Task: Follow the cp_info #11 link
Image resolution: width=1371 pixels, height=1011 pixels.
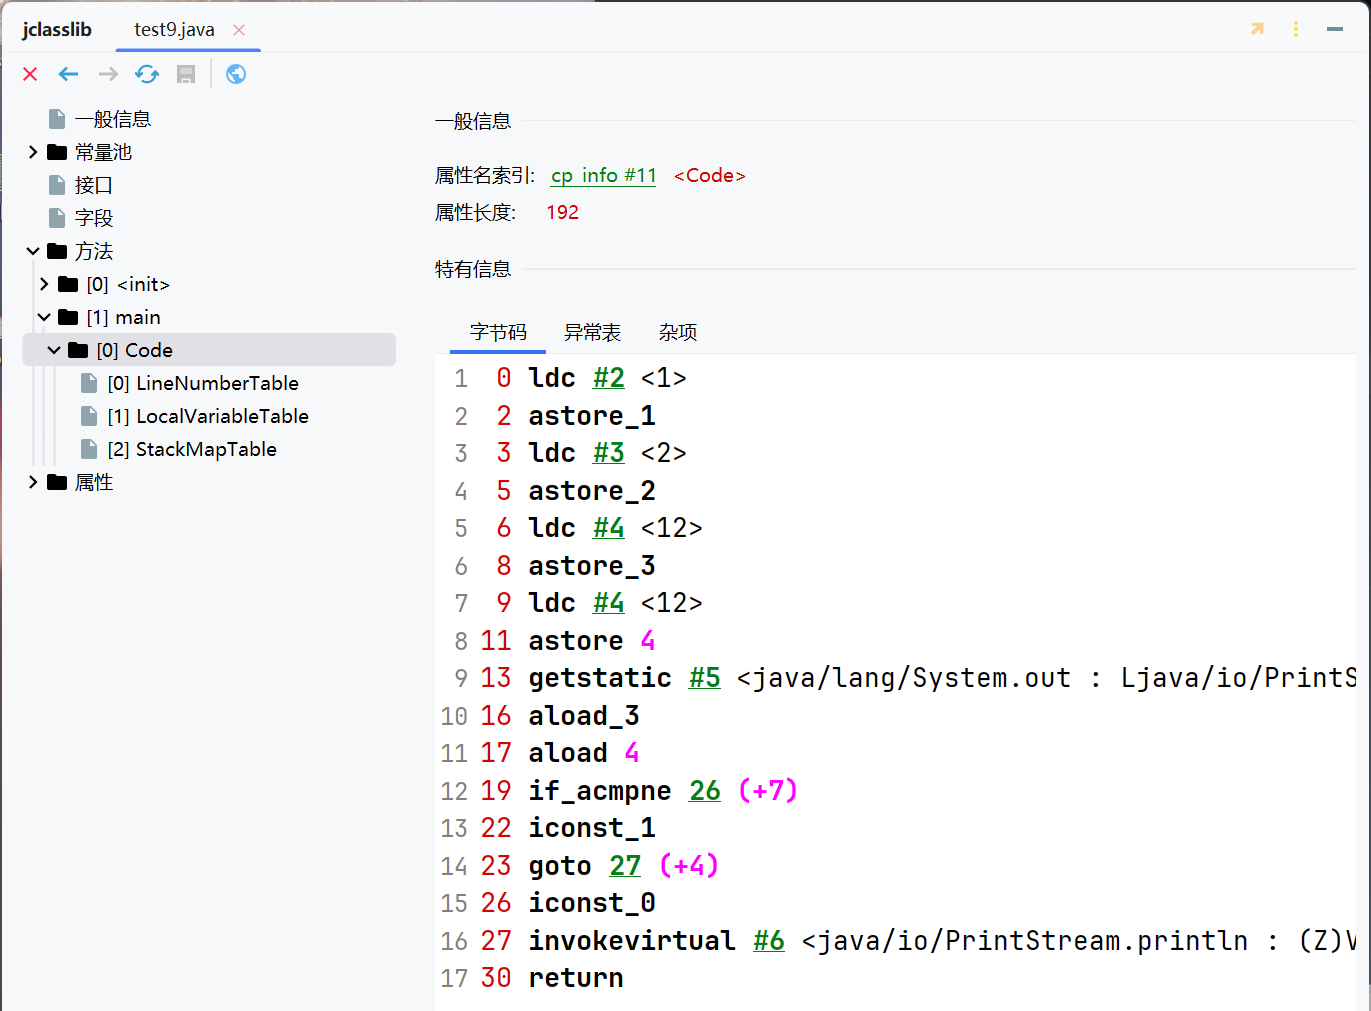Action: pos(603,175)
